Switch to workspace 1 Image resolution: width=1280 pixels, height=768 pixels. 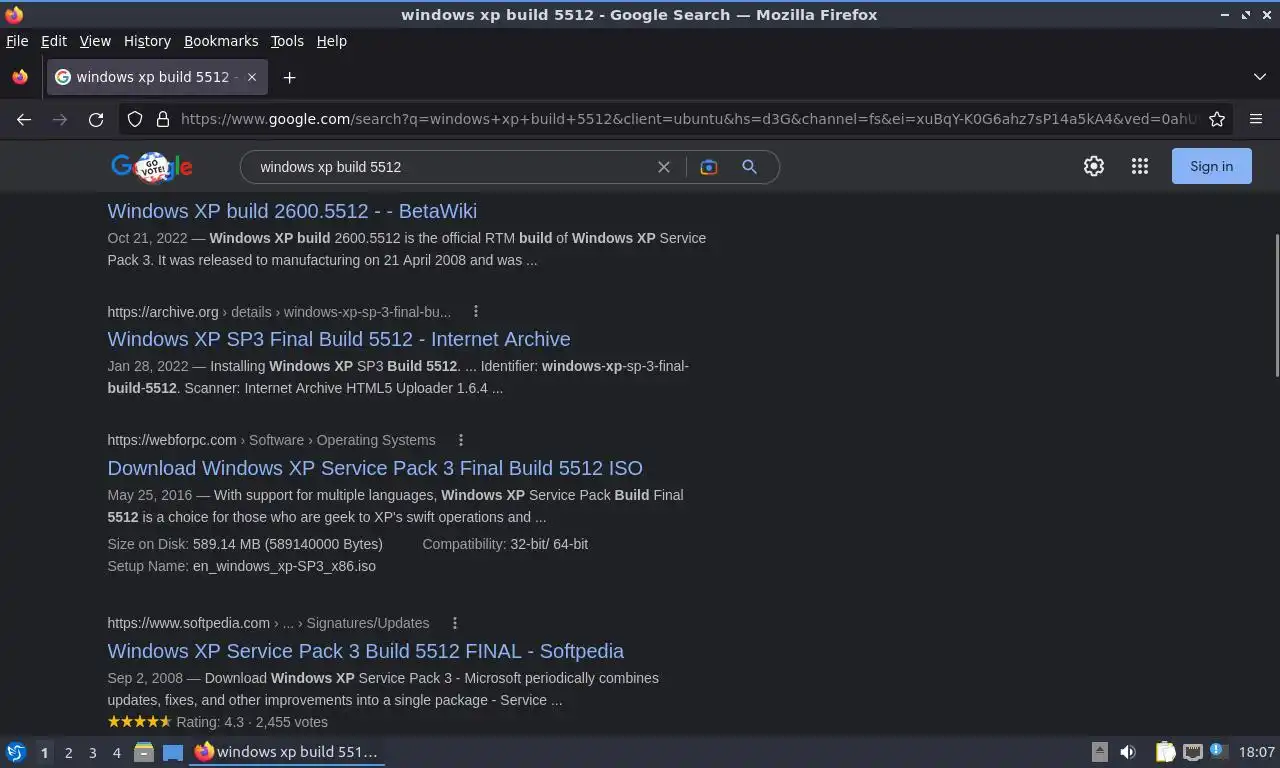coord(44,752)
